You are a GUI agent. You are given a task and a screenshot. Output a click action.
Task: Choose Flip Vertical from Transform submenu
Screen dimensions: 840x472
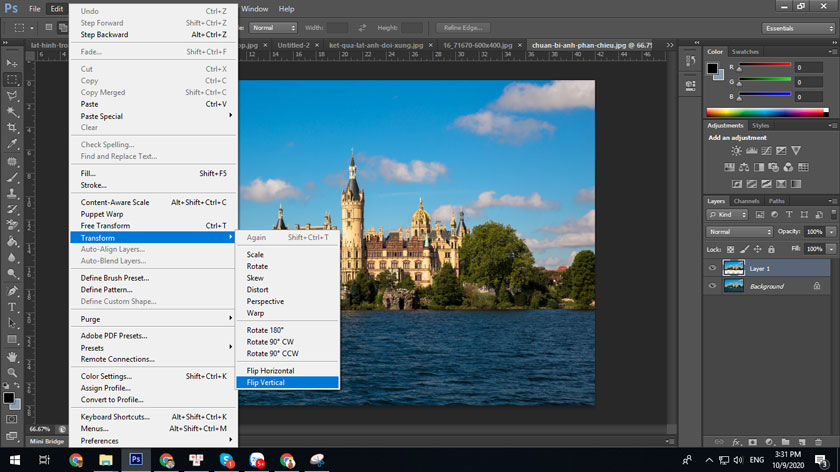tap(288, 383)
